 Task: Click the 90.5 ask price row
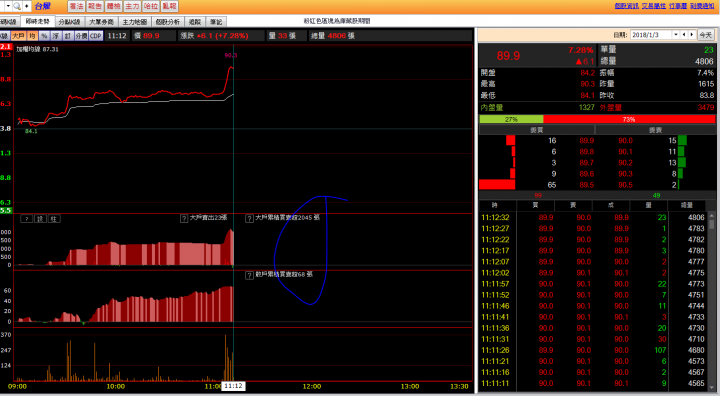click(625, 185)
